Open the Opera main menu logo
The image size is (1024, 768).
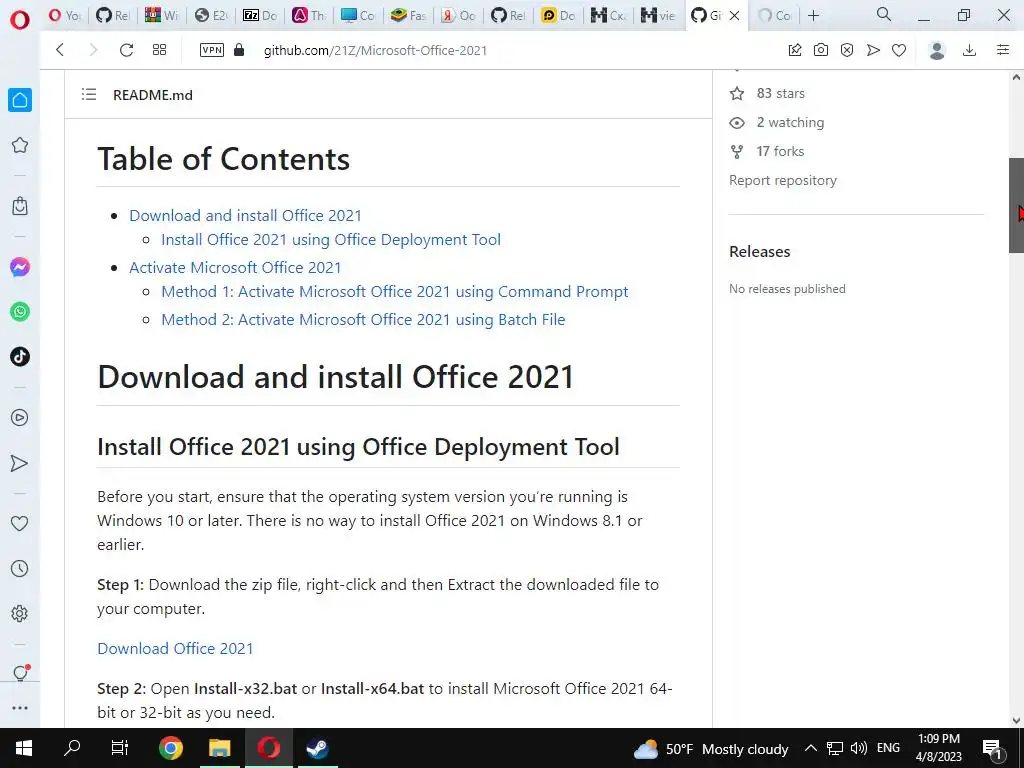(x=20, y=19)
